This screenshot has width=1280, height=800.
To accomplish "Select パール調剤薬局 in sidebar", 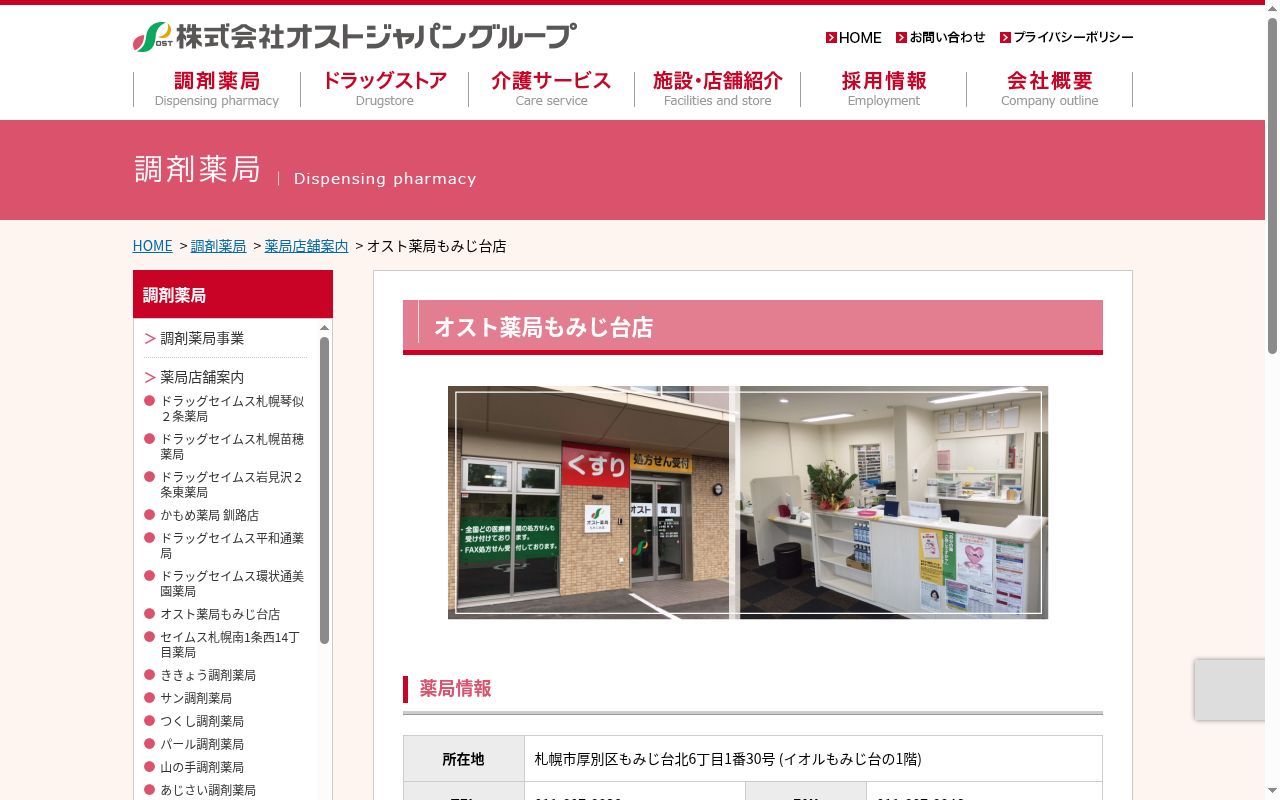I will [x=202, y=744].
